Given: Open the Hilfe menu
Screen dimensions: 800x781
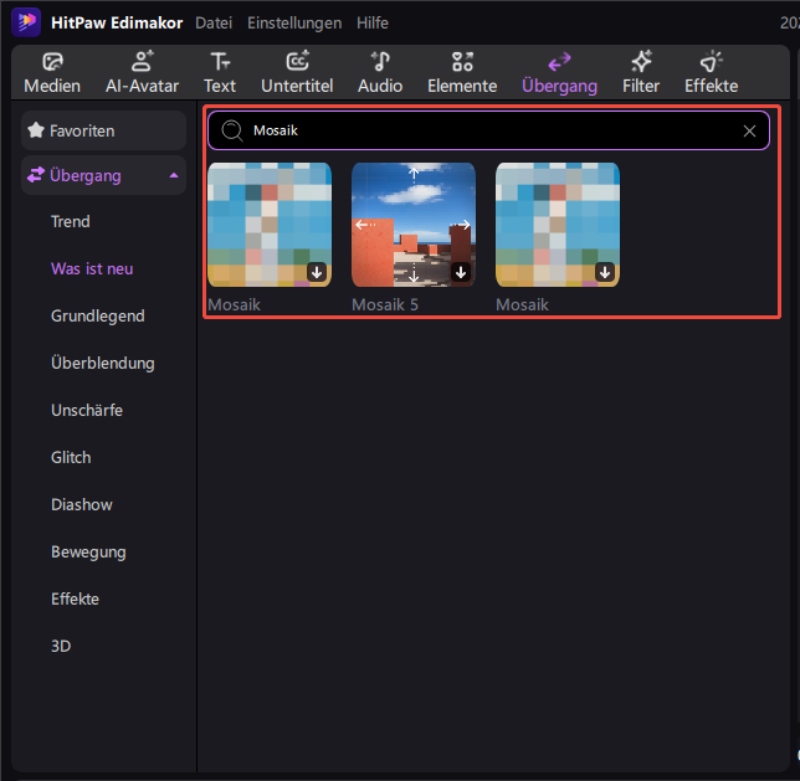Looking at the screenshot, I should 372,22.
